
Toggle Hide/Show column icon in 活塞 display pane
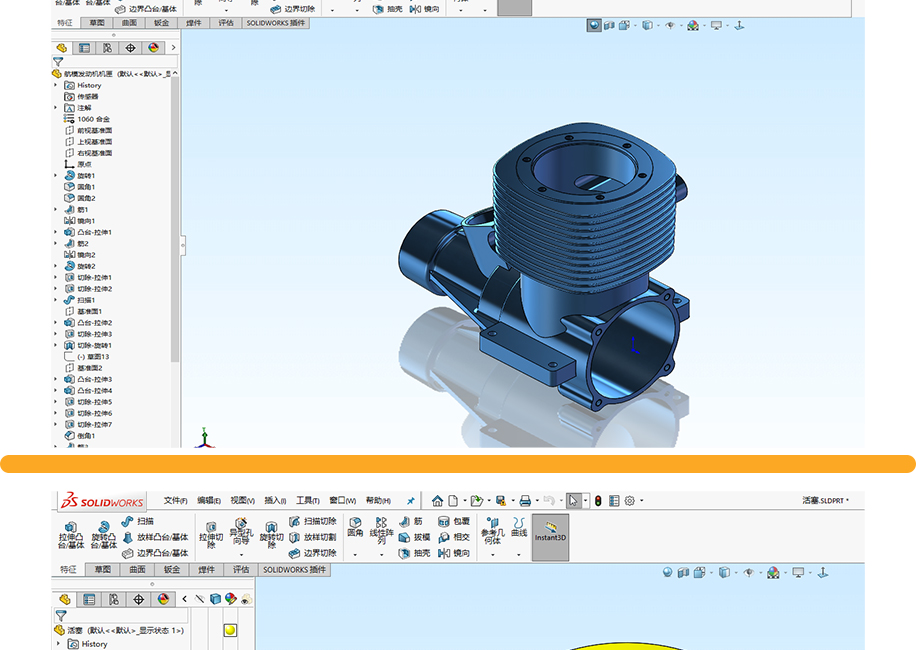(x=200, y=599)
